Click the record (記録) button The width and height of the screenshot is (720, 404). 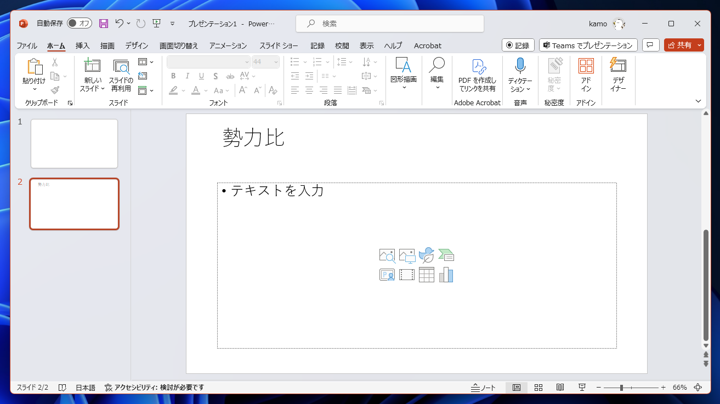click(518, 45)
